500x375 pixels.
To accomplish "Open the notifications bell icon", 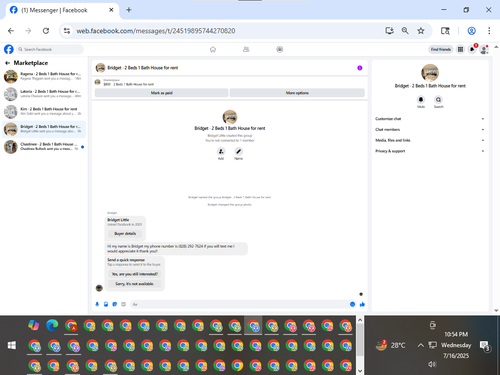I will [472, 49].
